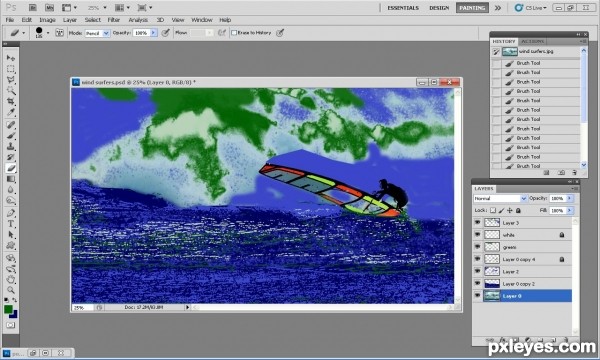Image resolution: width=600 pixels, height=360 pixels.
Task: Select the Eraser tool in toolbox
Action: click(11, 168)
